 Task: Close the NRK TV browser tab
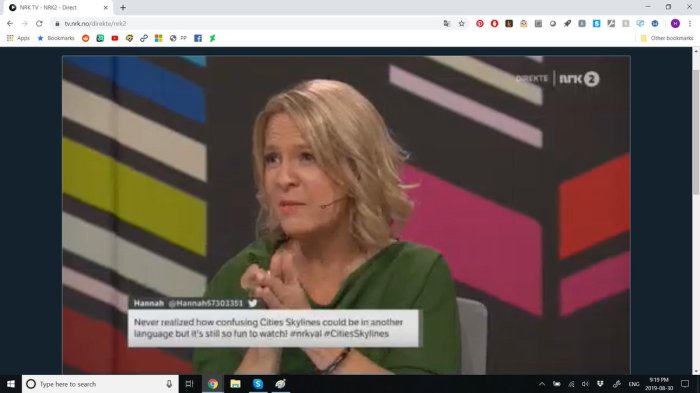point(106,8)
